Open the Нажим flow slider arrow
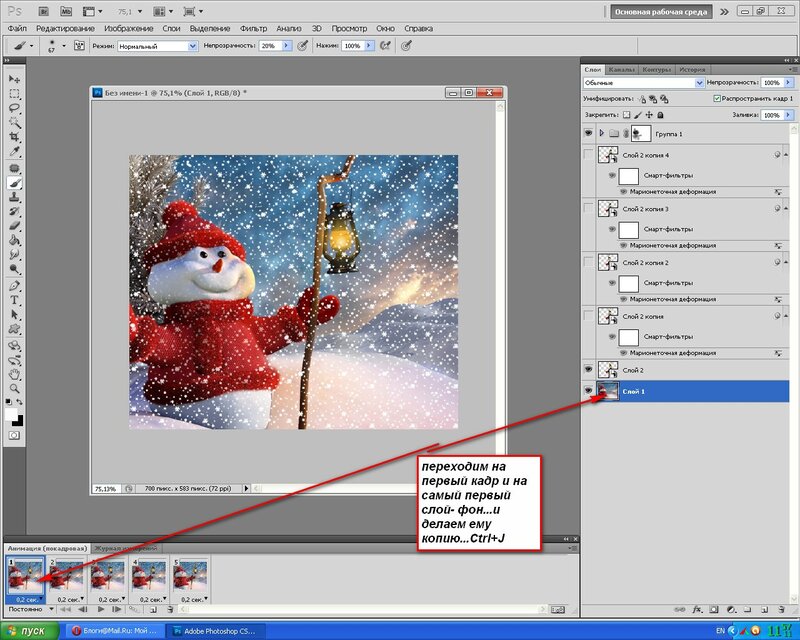The width and height of the screenshot is (800, 640). coord(368,46)
